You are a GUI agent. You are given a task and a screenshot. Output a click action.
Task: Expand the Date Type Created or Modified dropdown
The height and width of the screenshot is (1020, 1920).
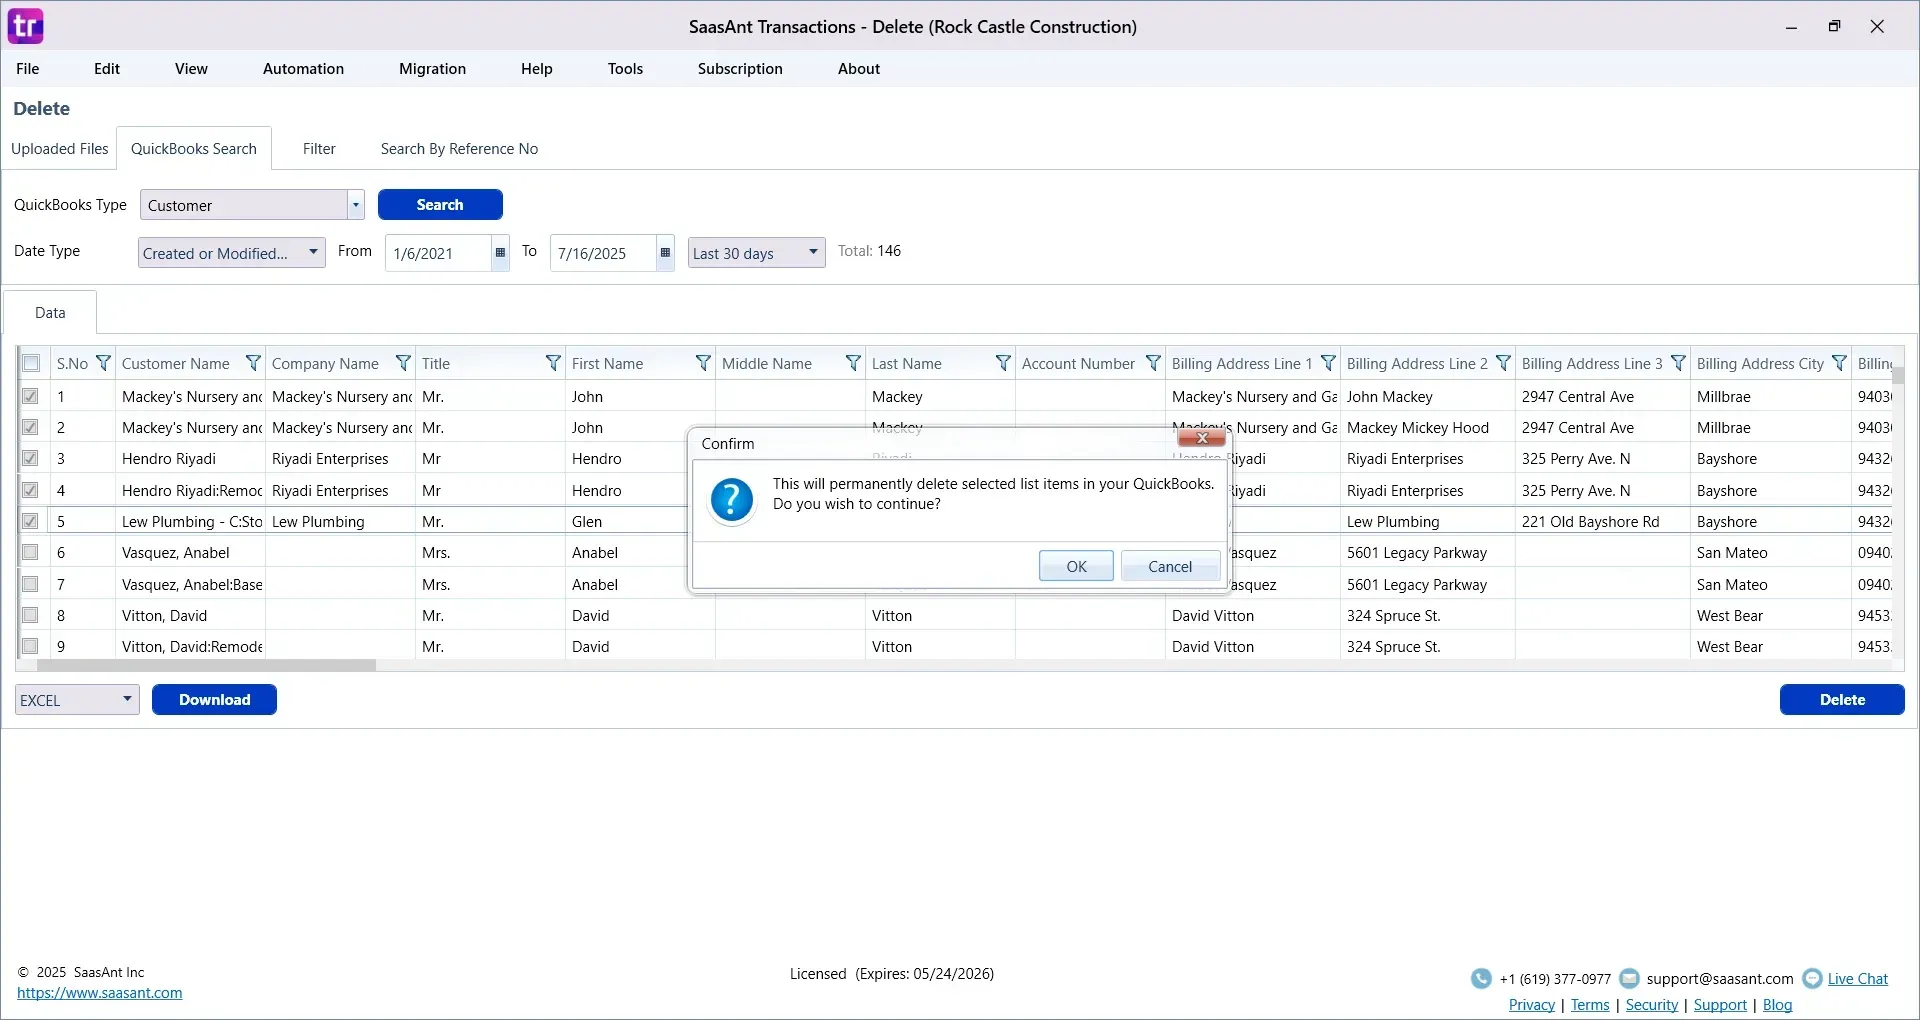tap(313, 252)
